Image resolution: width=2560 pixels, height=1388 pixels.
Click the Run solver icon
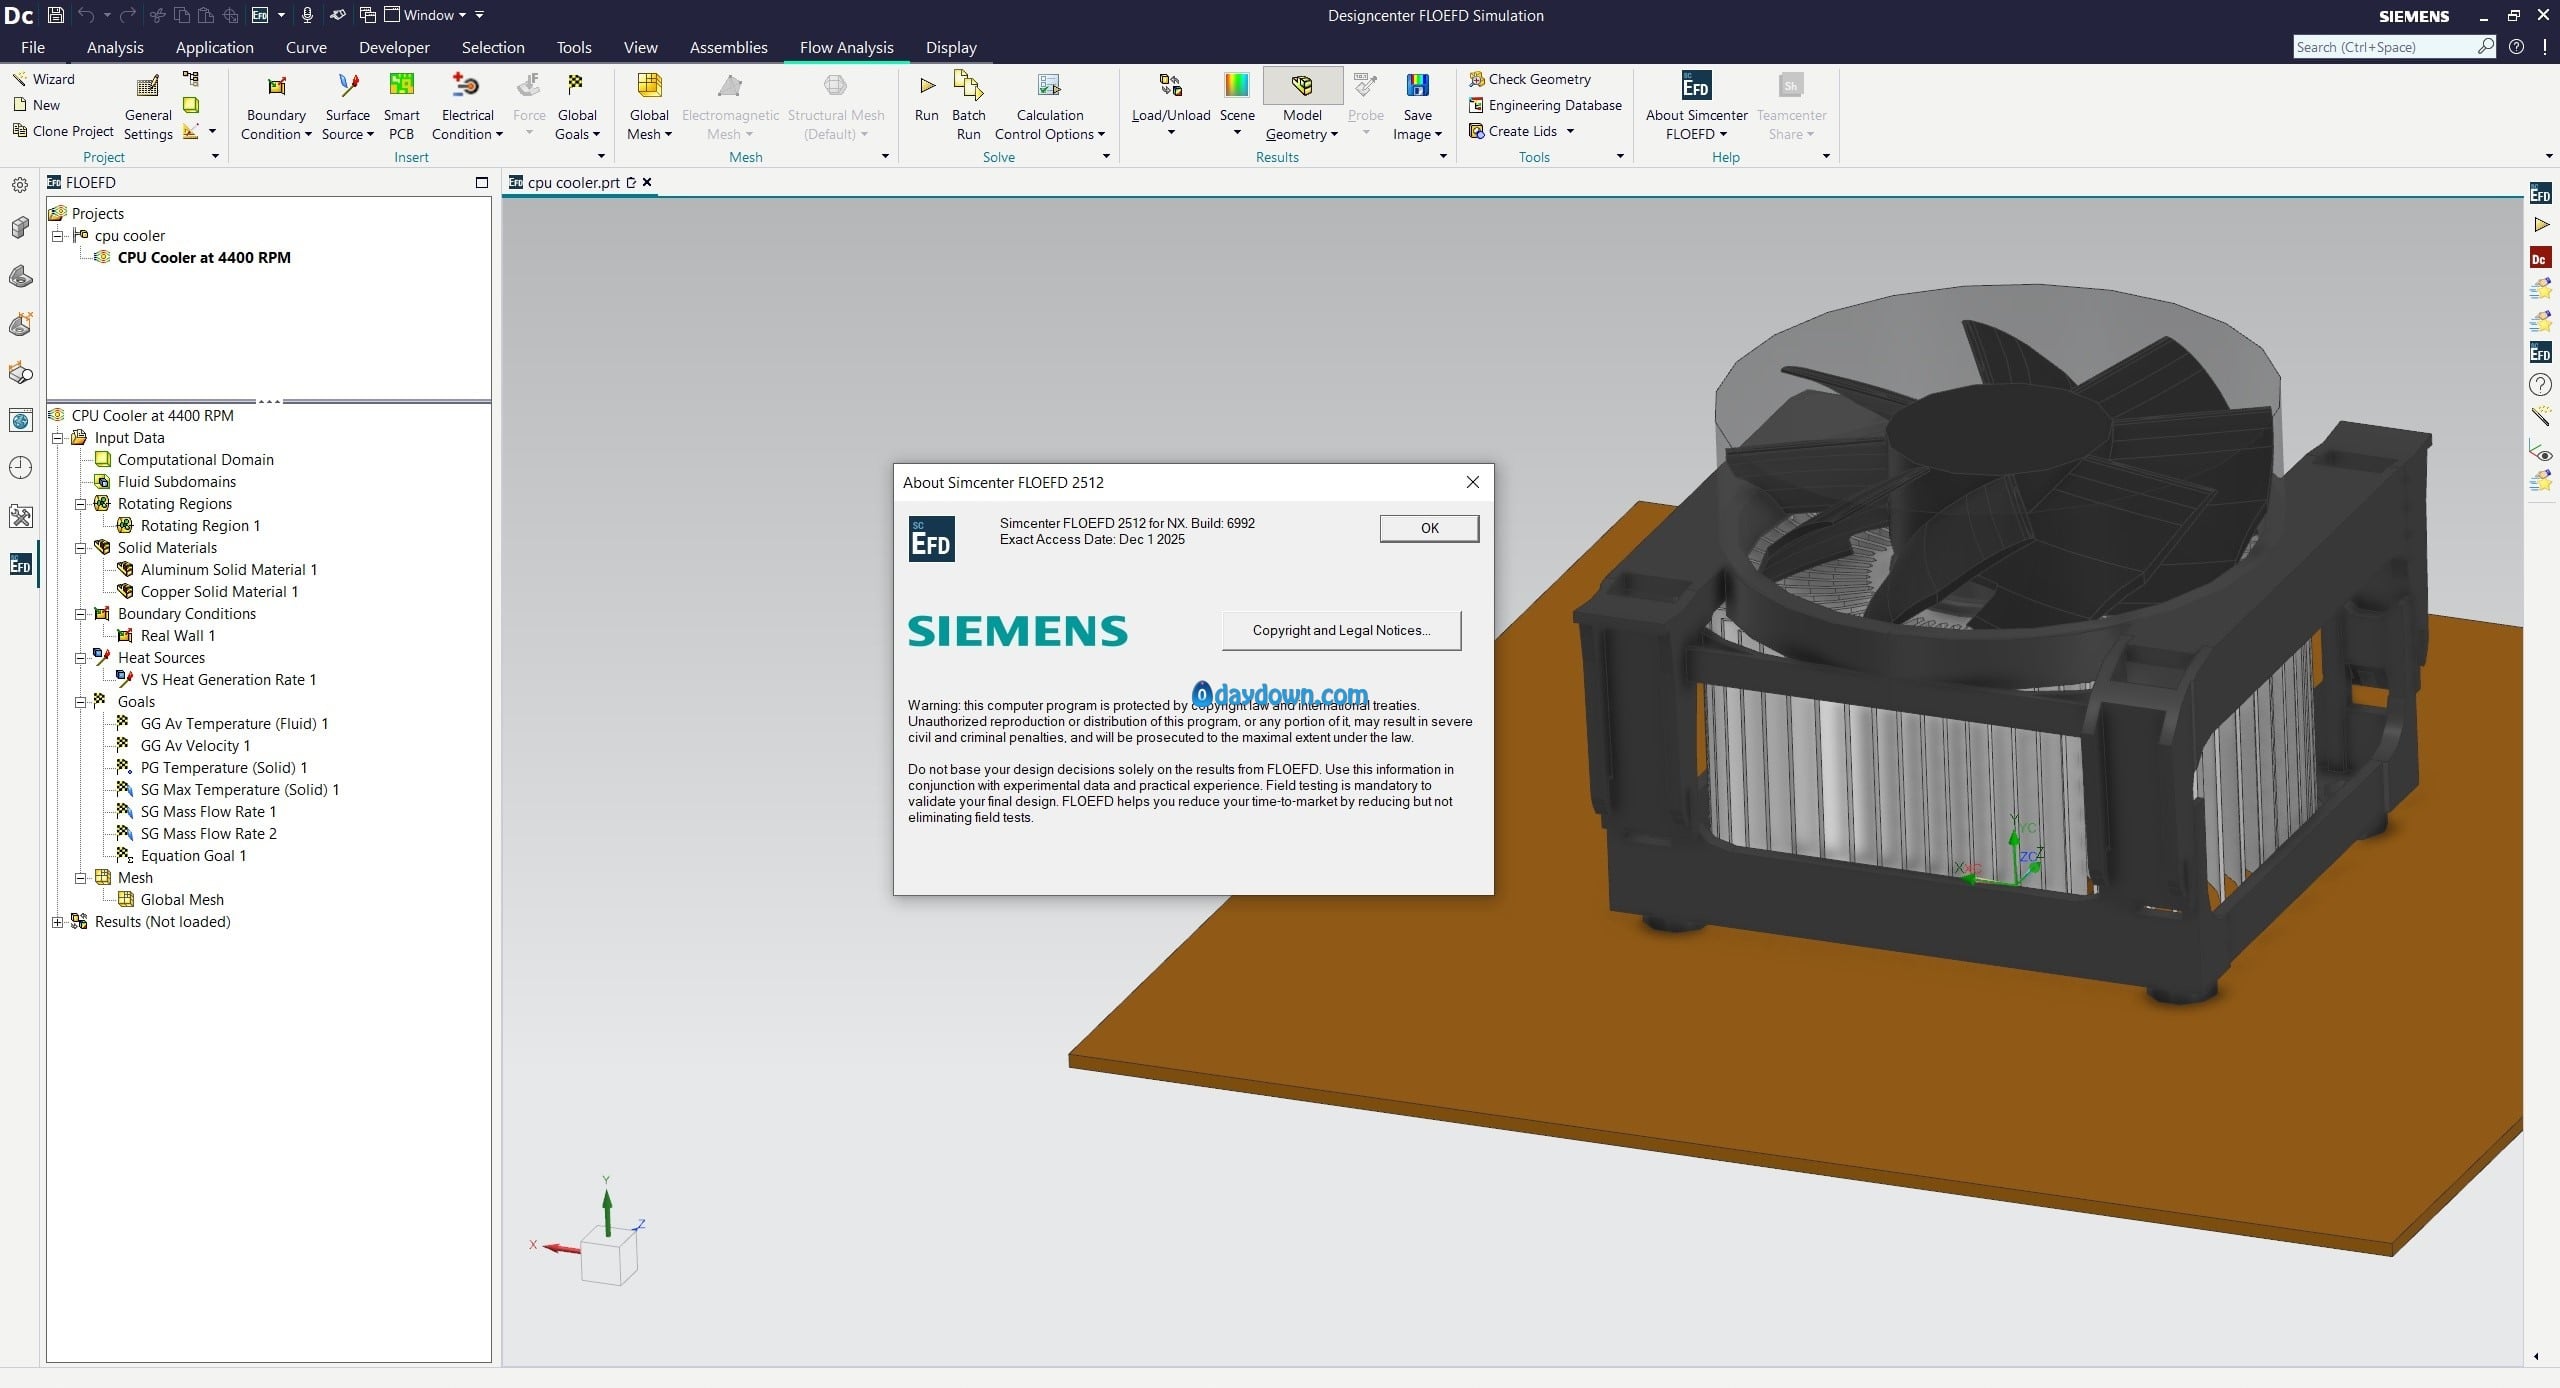tap(926, 87)
